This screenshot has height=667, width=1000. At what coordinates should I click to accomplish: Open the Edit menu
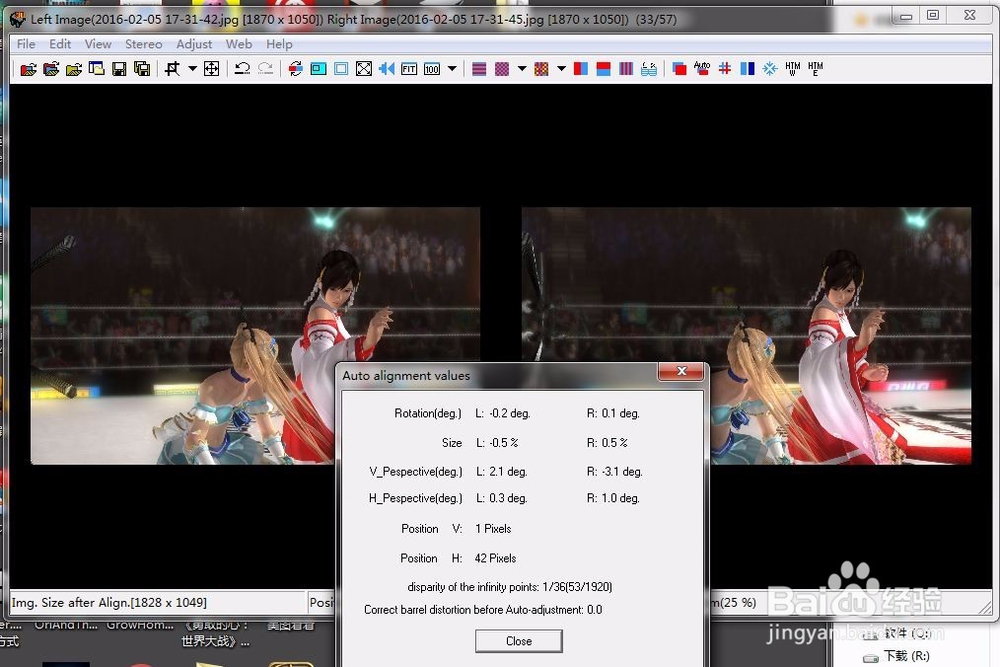pos(60,44)
